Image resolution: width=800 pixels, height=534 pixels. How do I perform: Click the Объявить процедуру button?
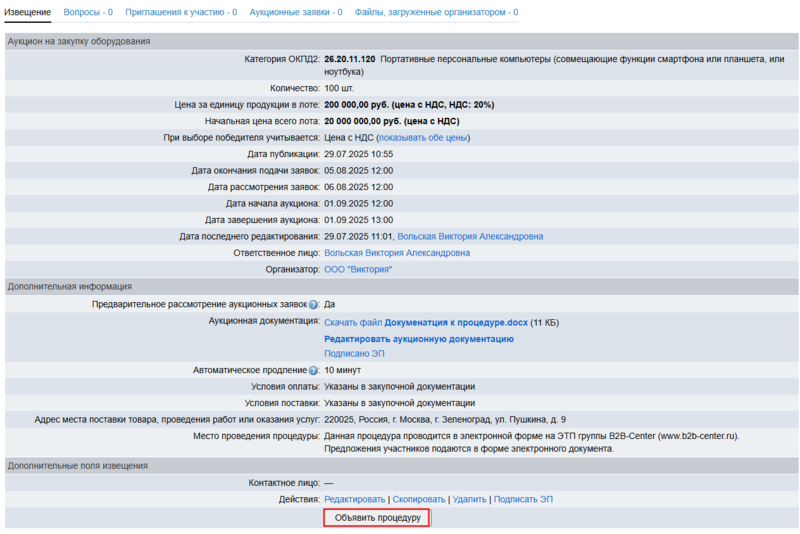point(377,518)
